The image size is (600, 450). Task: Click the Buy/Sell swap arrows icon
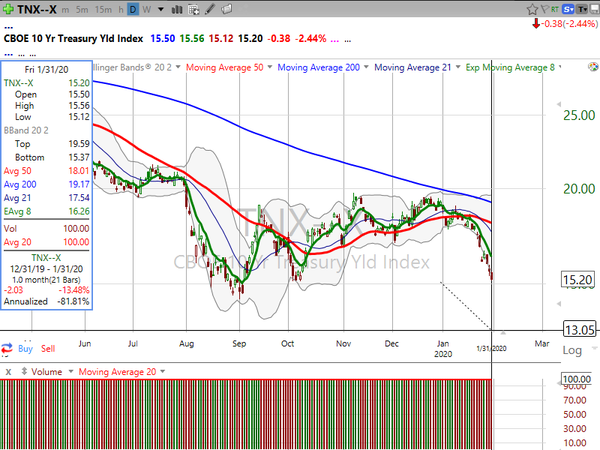point(7,349)
